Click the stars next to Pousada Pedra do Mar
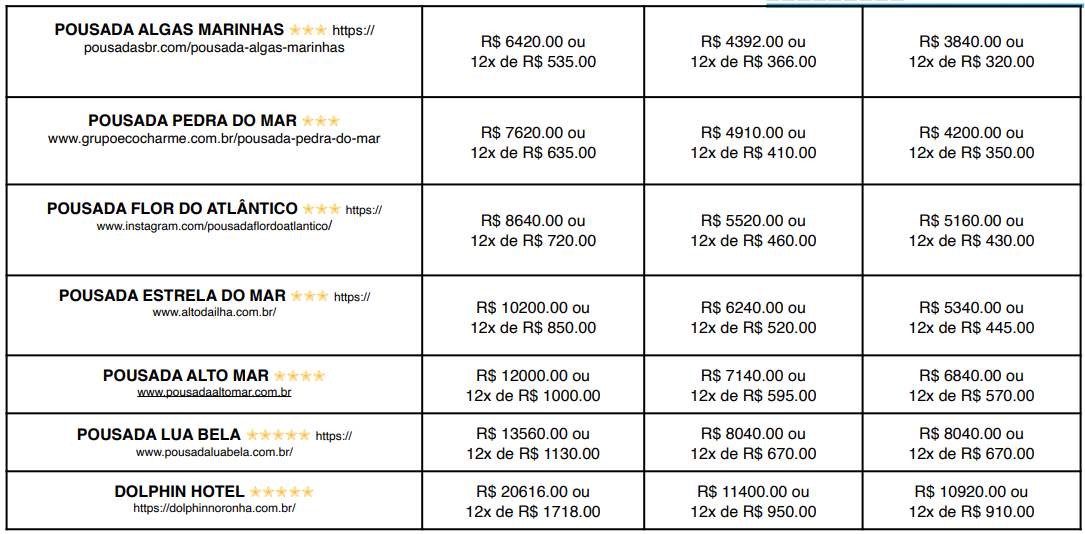Image resolution: width=1085 pixels, height=534 pixels. click(320, 121)
